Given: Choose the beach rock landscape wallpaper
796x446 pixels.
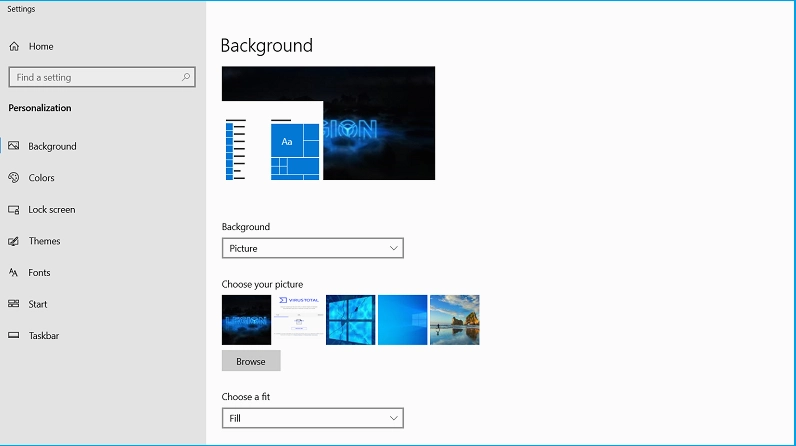Looking at the screenshot, I should click(454, 320).
